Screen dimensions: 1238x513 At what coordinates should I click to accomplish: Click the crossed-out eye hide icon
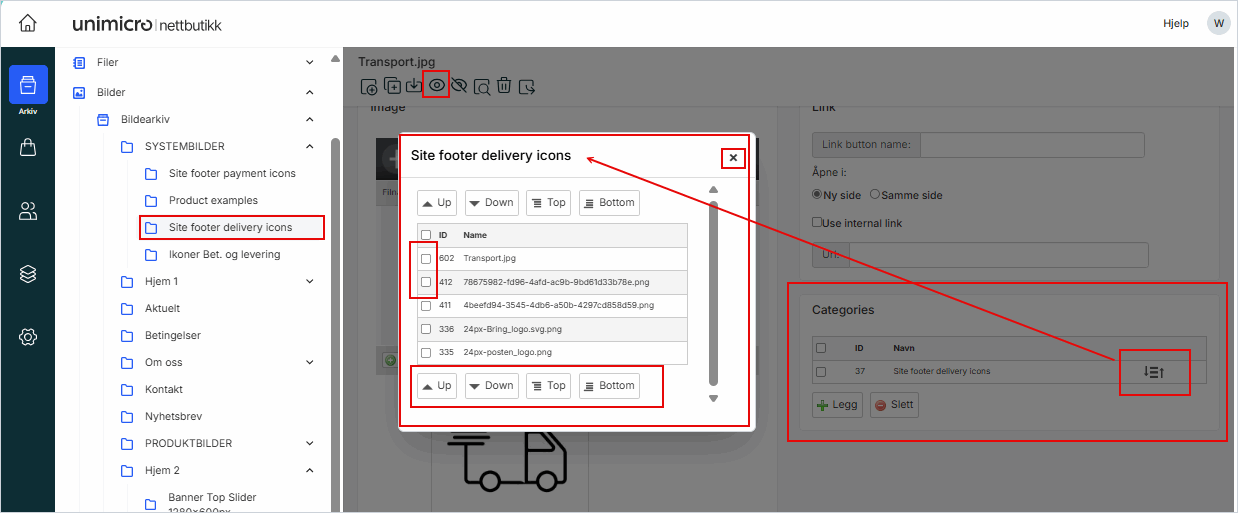[x=459, y=86]
